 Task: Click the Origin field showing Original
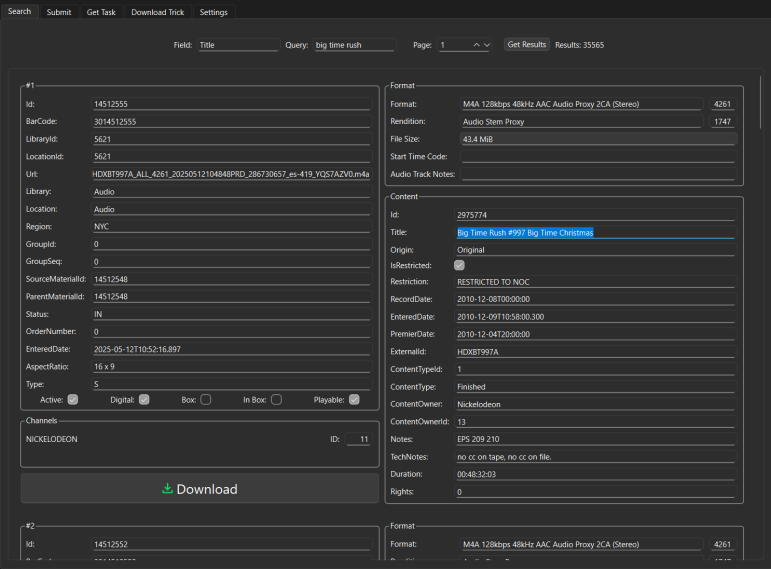[595, 250]
